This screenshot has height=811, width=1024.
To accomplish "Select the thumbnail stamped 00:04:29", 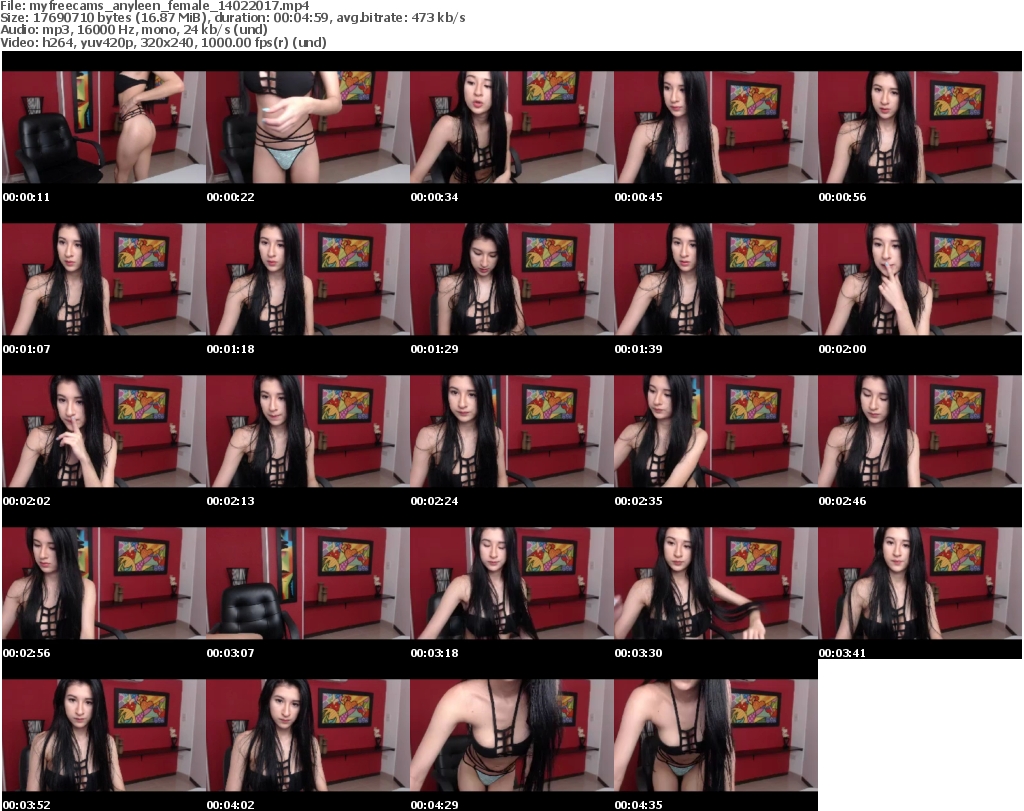I will [511, 735].
